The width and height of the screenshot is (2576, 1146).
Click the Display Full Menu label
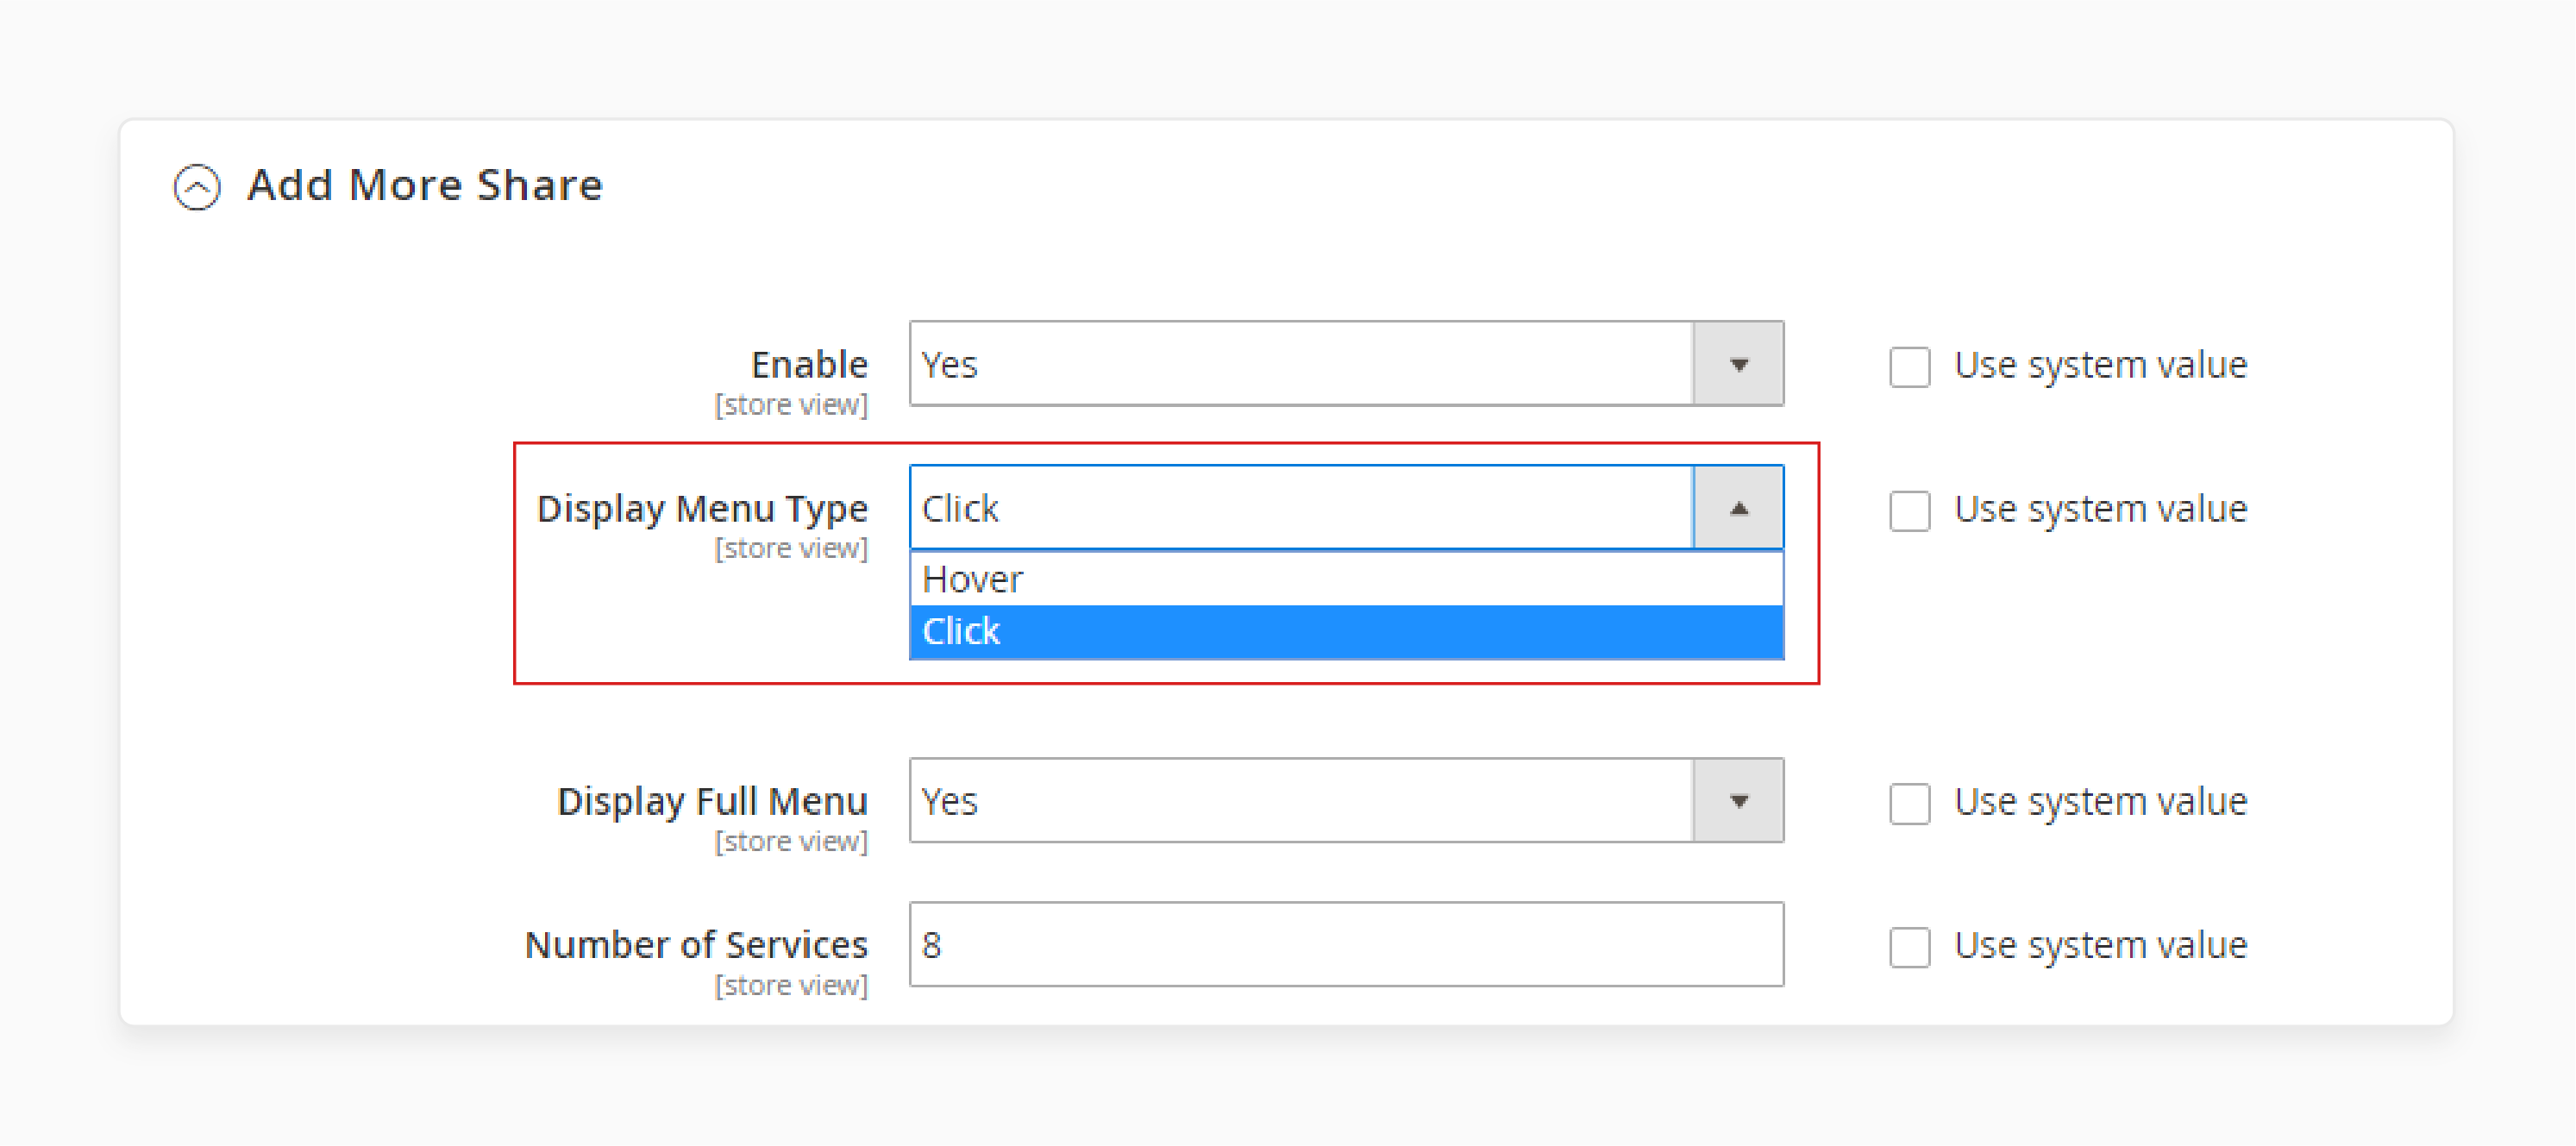(712, 800)
